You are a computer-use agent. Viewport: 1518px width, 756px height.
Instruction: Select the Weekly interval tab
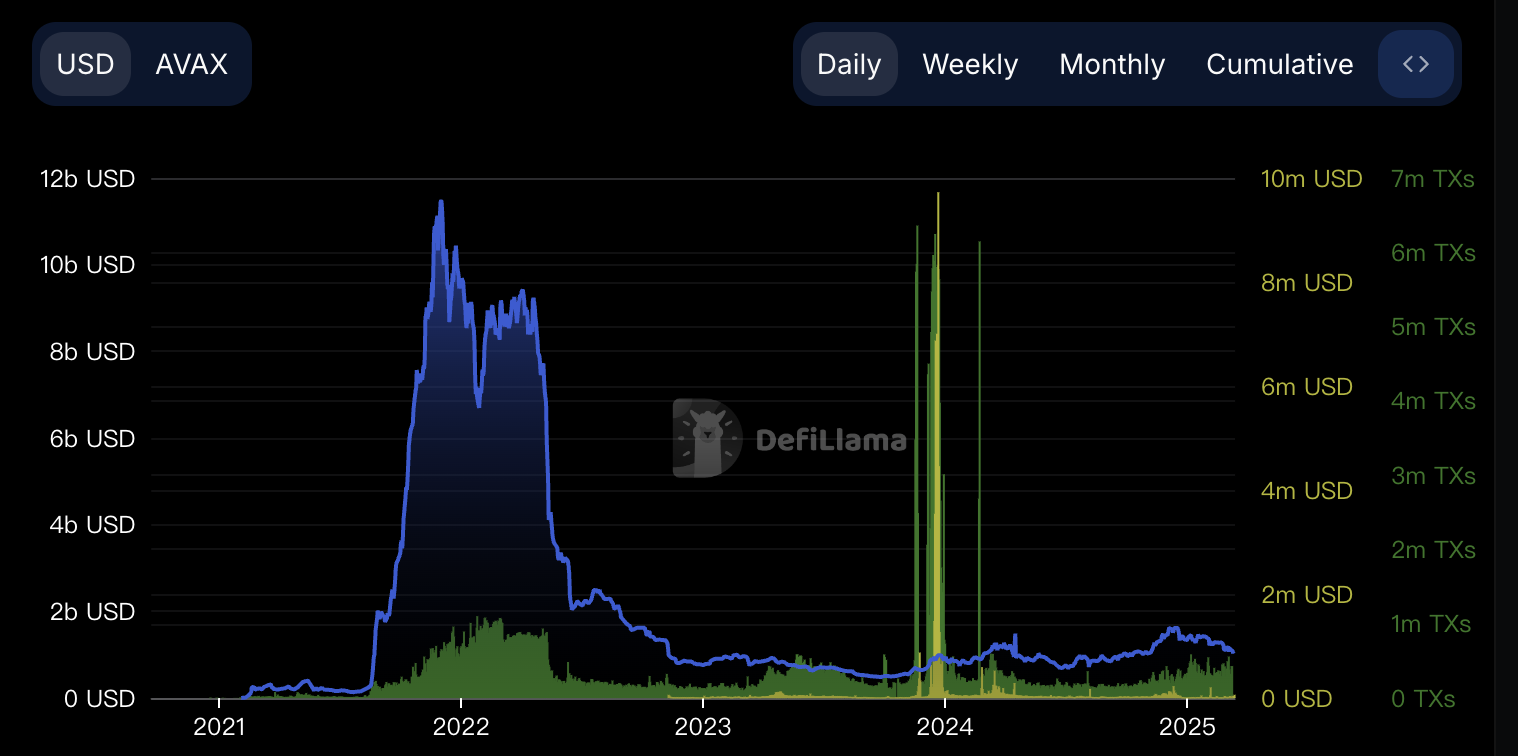pos(969,64)
